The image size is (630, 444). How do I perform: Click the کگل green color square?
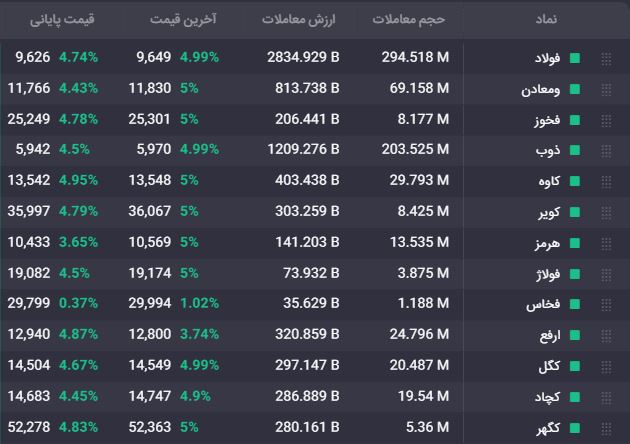pyautogui.click(x=575, y=366)
